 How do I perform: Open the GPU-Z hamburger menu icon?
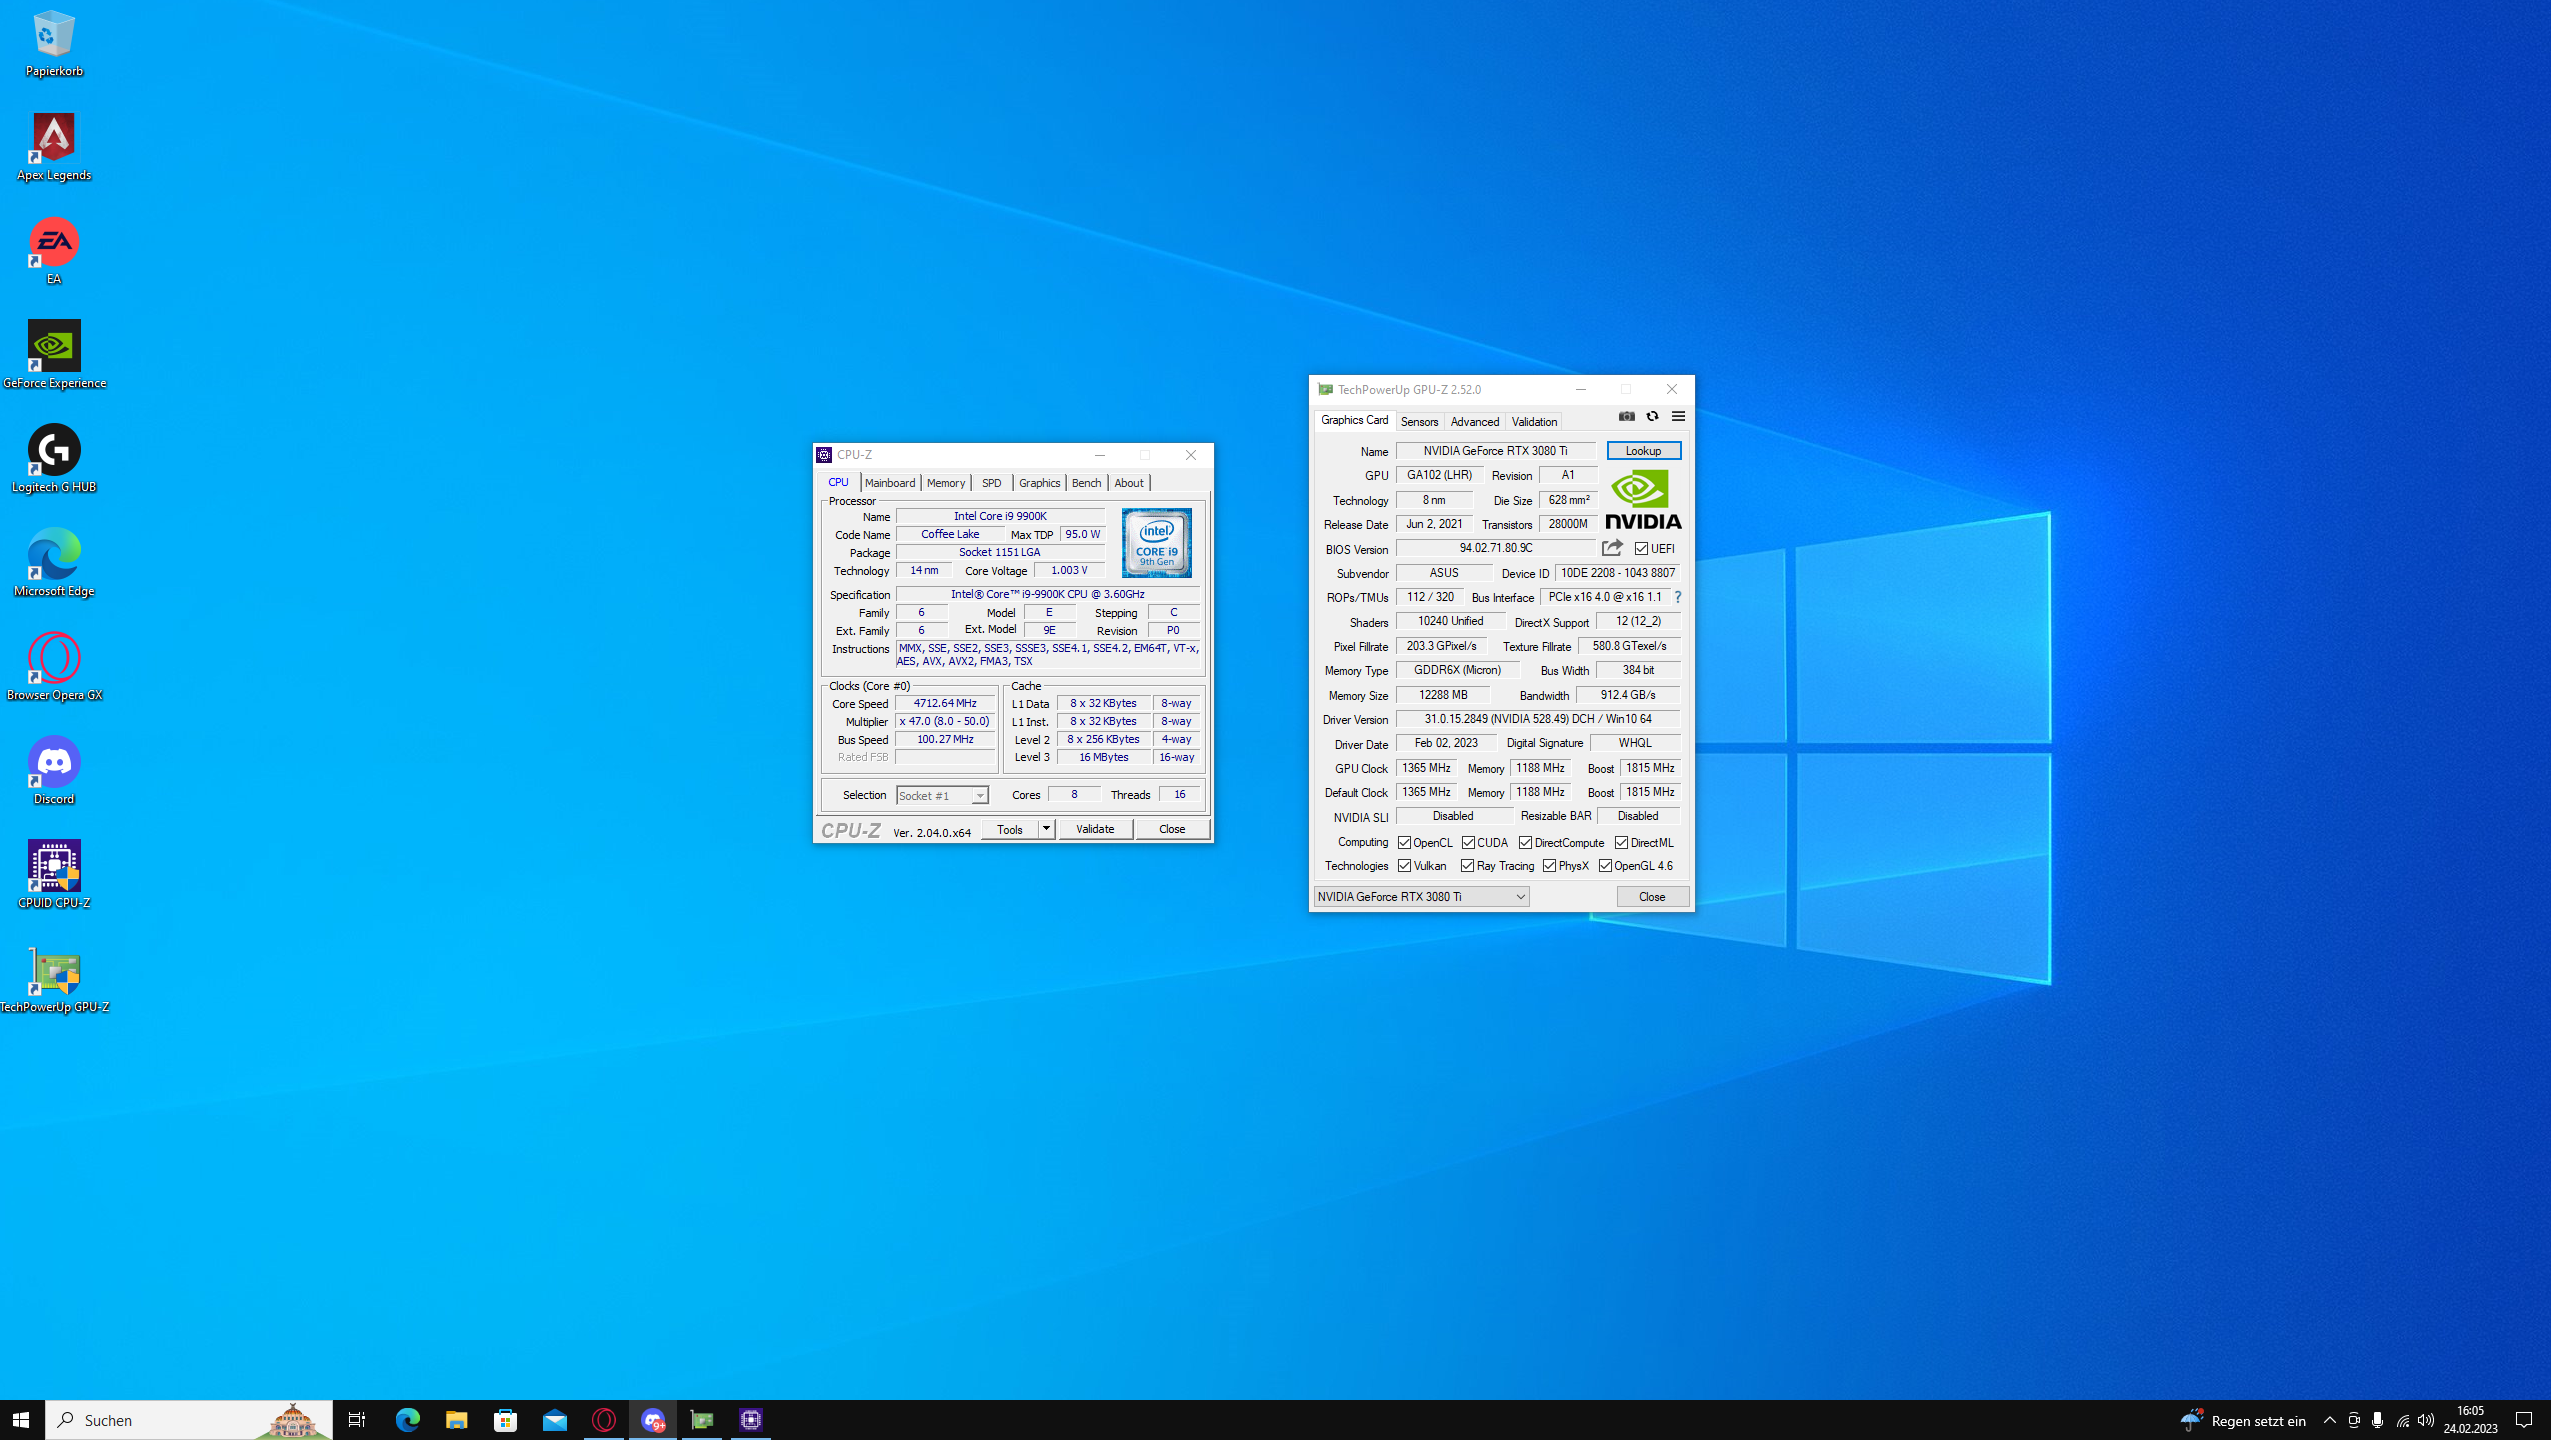[x=1678, y=417]
